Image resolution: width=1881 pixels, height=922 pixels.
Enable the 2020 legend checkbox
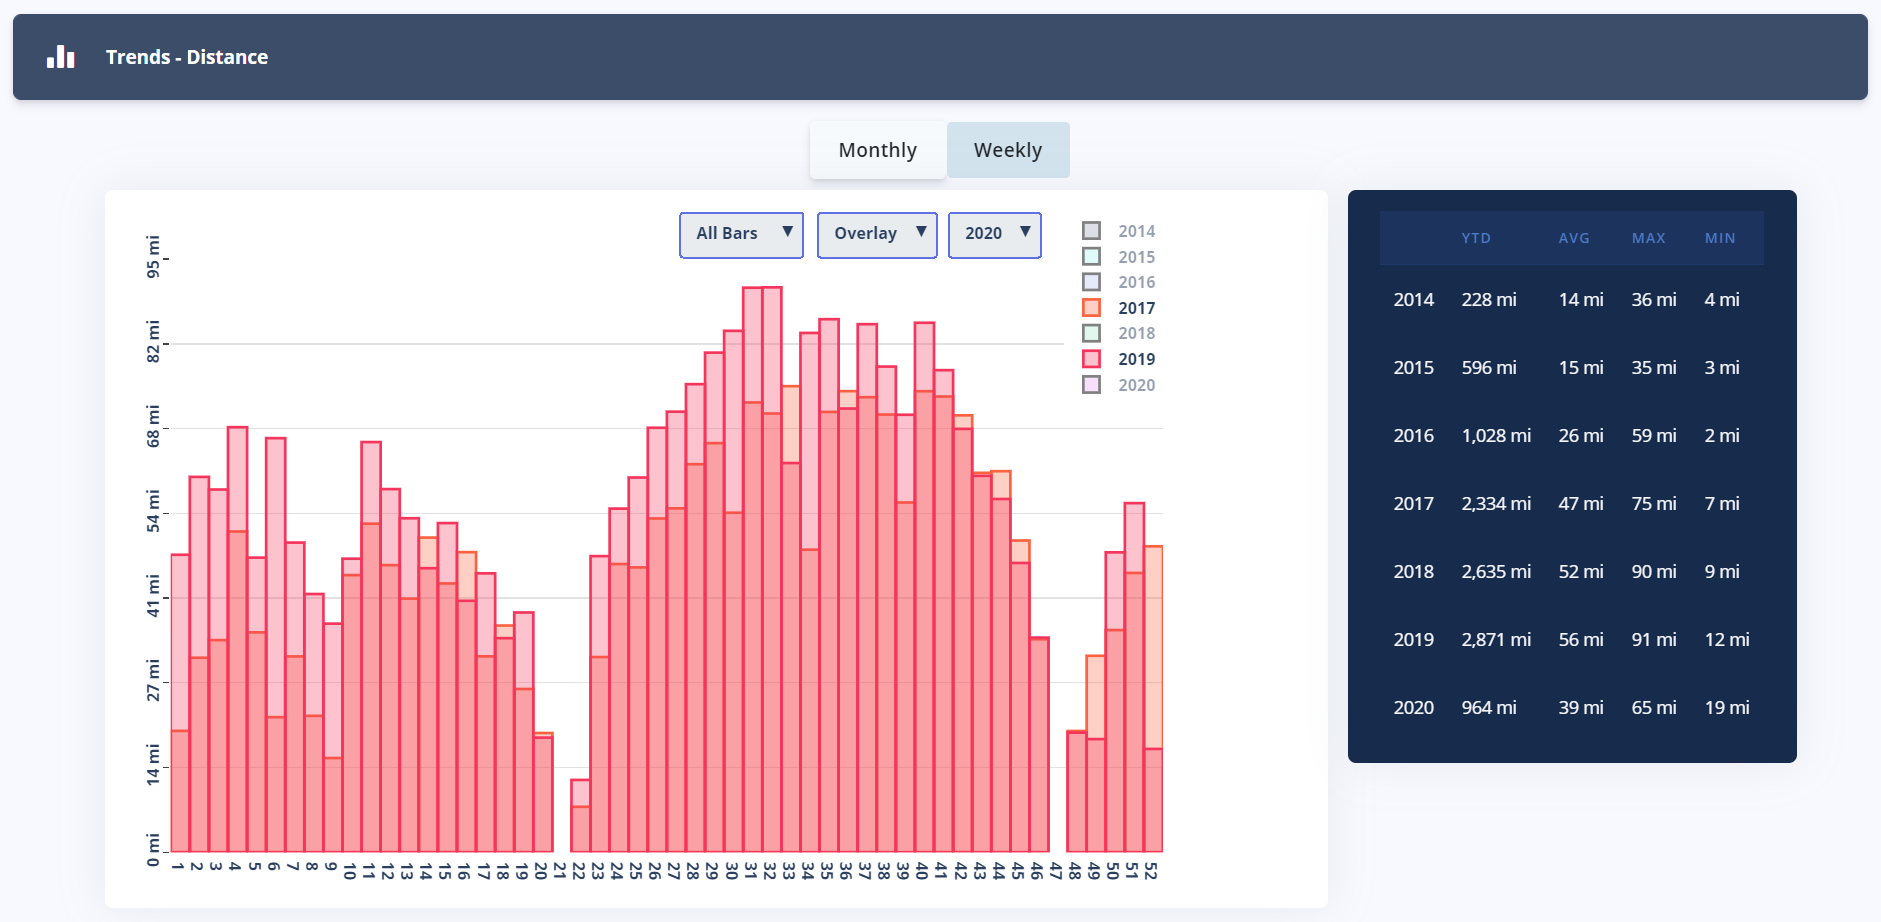(x=1091, y=385)
